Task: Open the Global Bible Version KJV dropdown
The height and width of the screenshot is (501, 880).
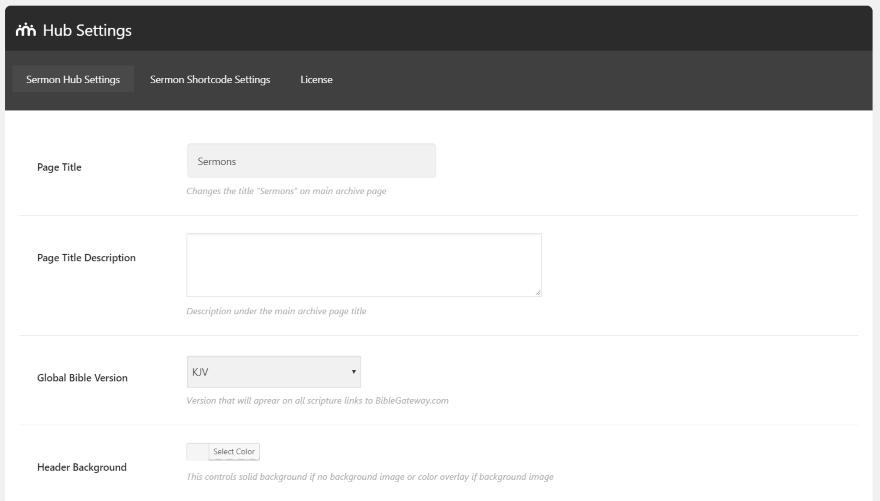Action: click(x=273, y=372)
